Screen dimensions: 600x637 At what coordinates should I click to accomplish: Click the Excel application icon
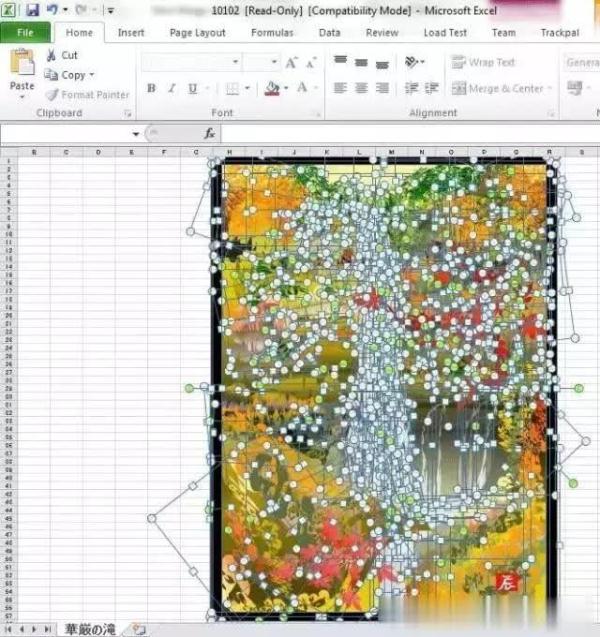pyautogui.click(x=9, y=9)
